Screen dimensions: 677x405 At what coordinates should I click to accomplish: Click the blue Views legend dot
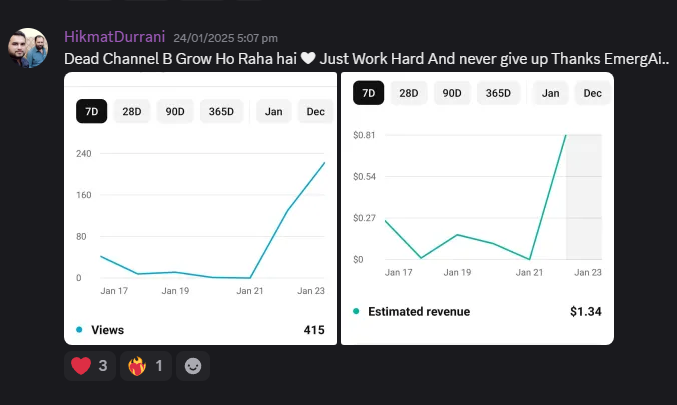tap(79, 330)
